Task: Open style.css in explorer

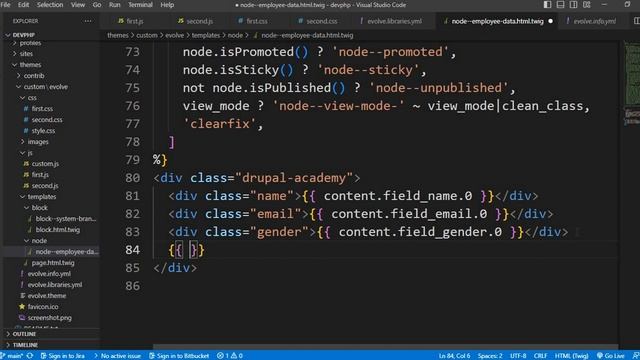Action: click(x=43, y=131)
